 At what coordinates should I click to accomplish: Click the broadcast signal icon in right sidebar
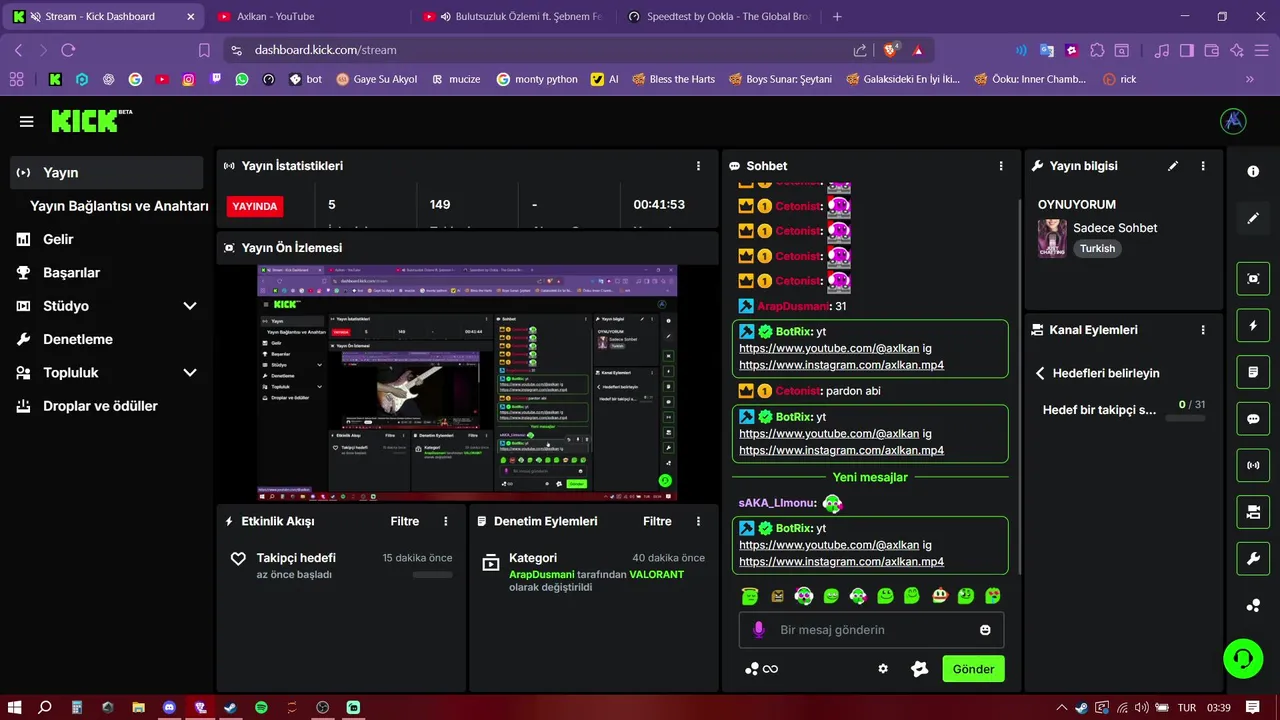point(1253,465)
